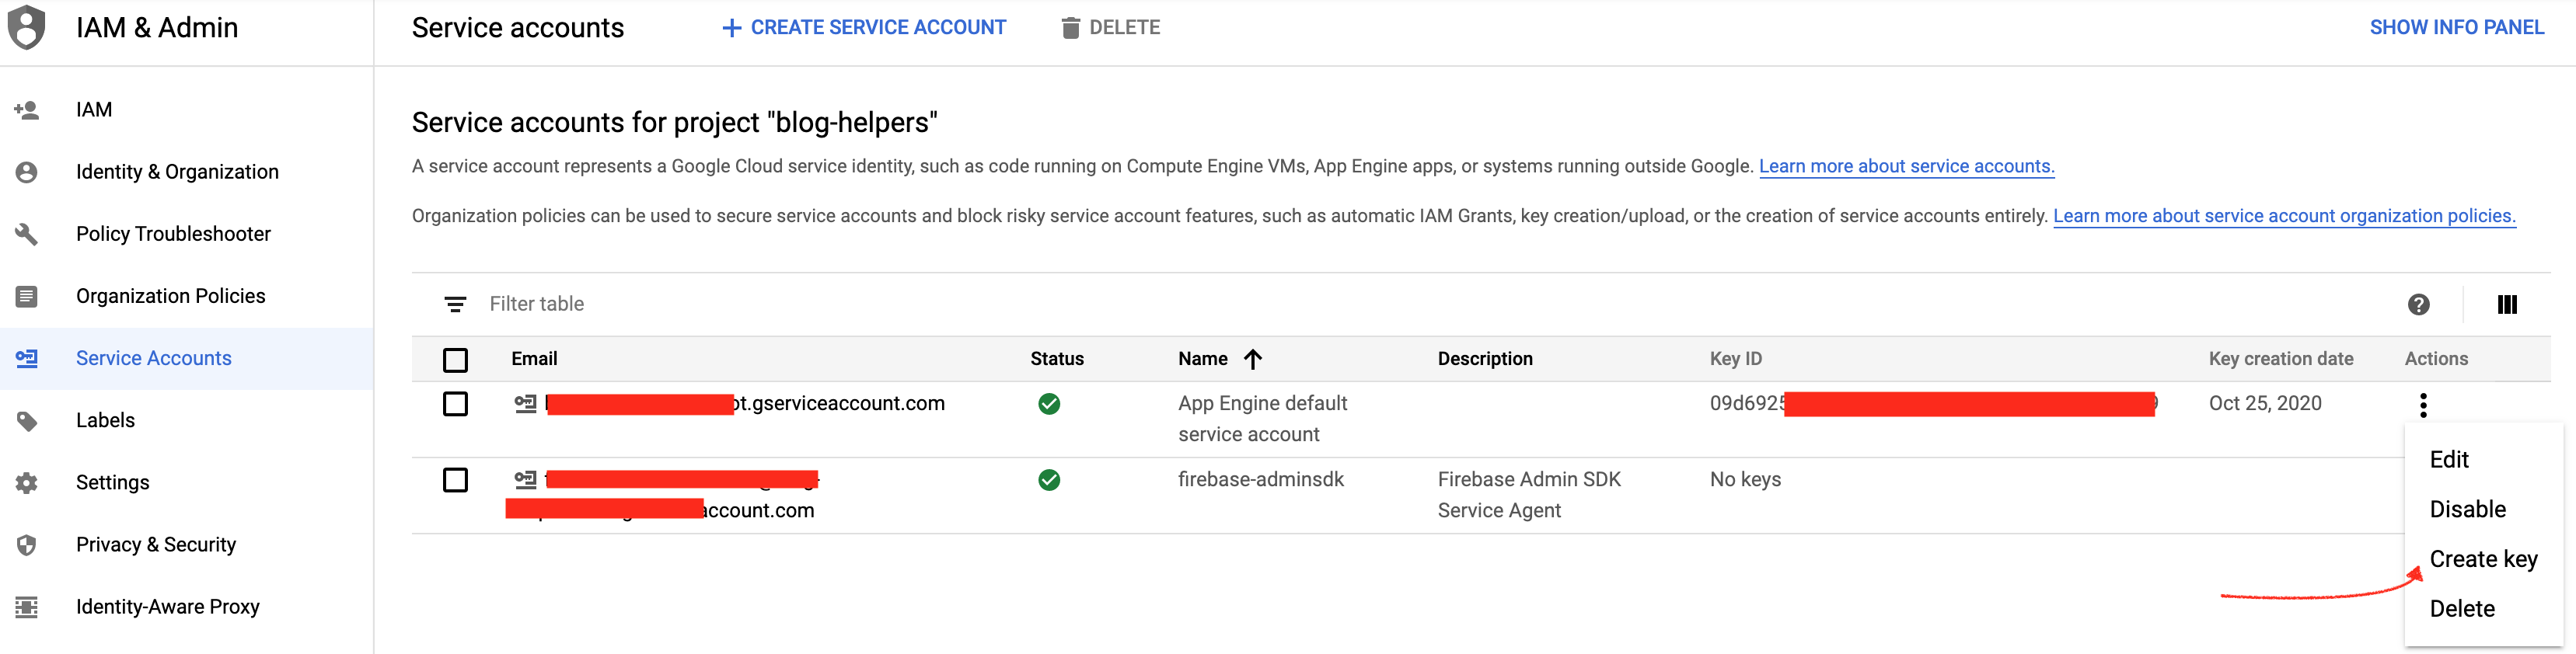Viewport: 2576px width, 654px height.
Task: Choose Disable from the actions menu
Action: [2484, 509]
